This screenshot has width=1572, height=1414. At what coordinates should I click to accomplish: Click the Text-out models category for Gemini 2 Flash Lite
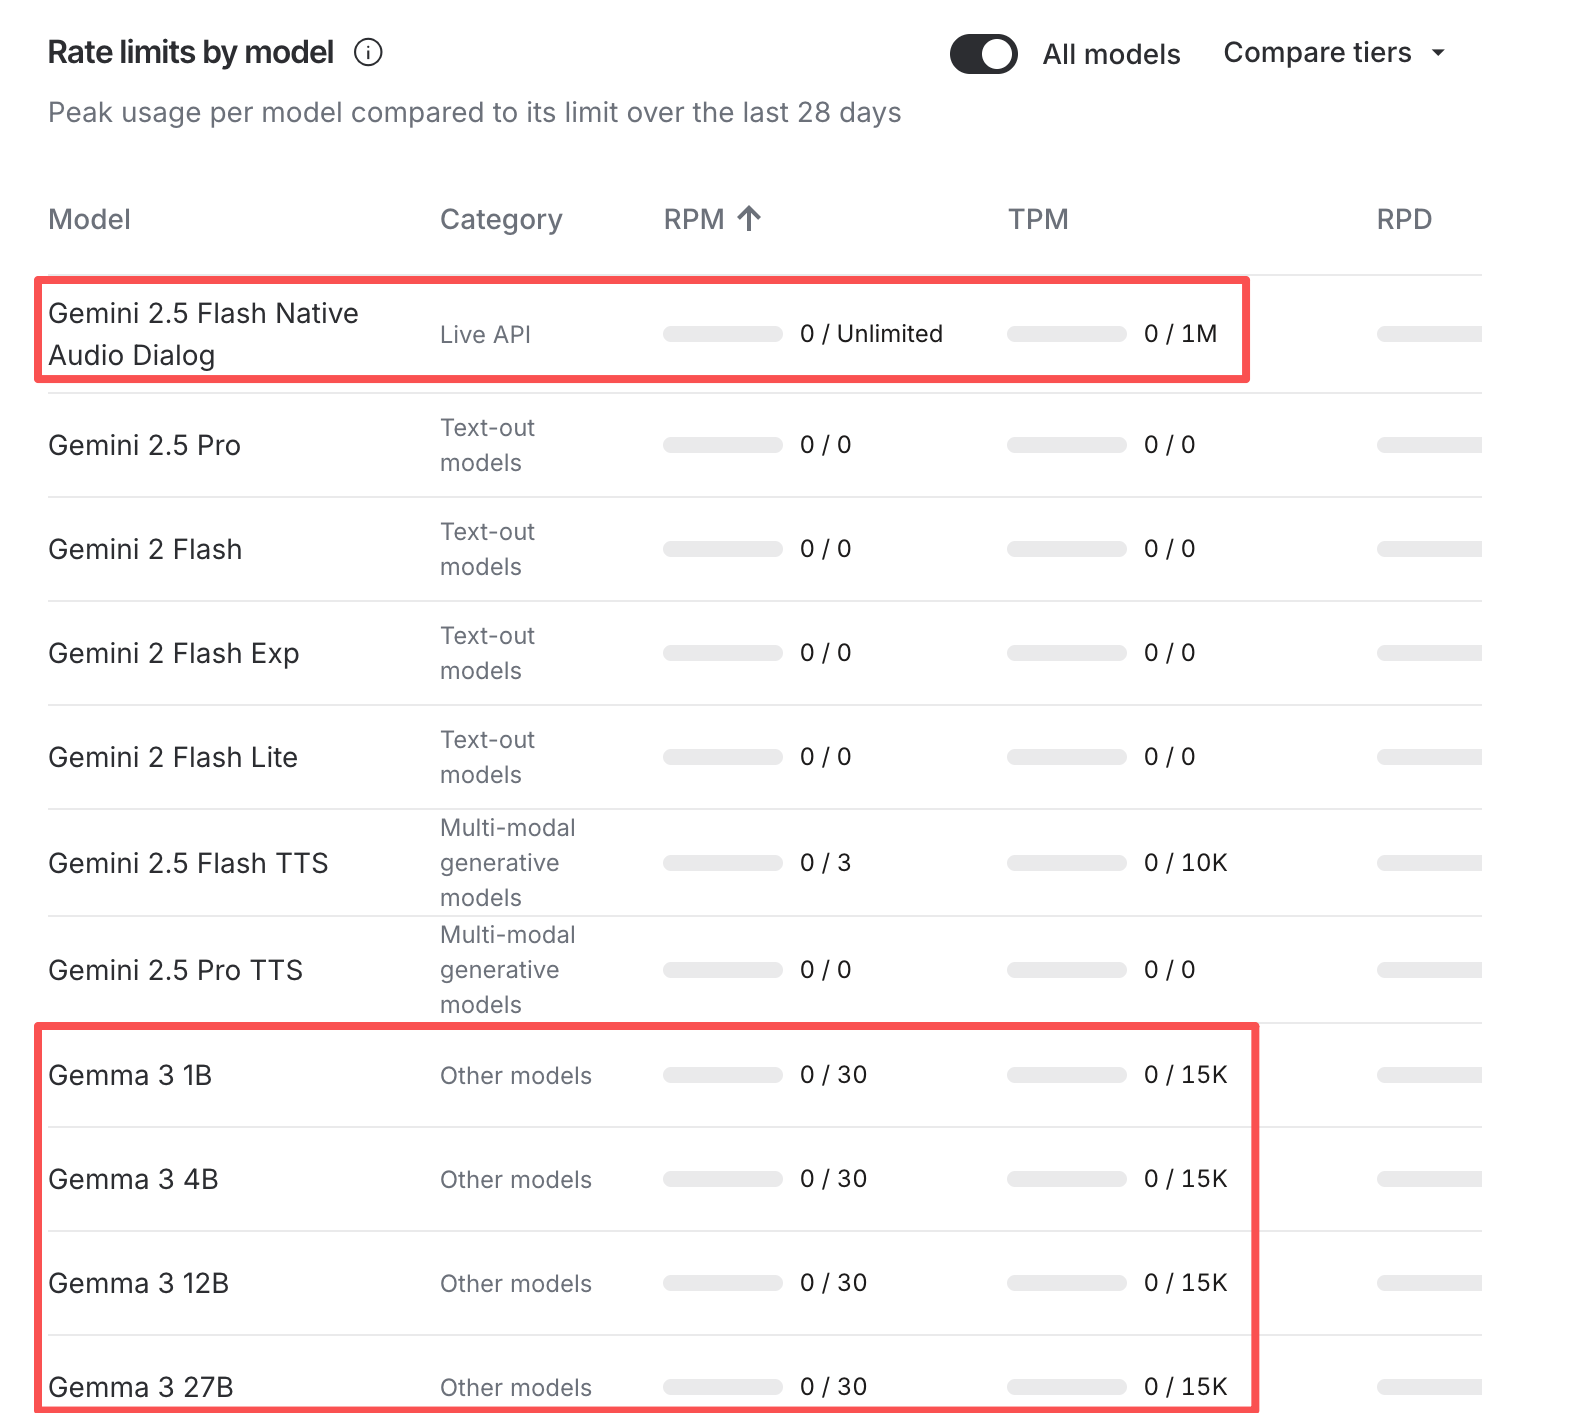tap(488, 757)
